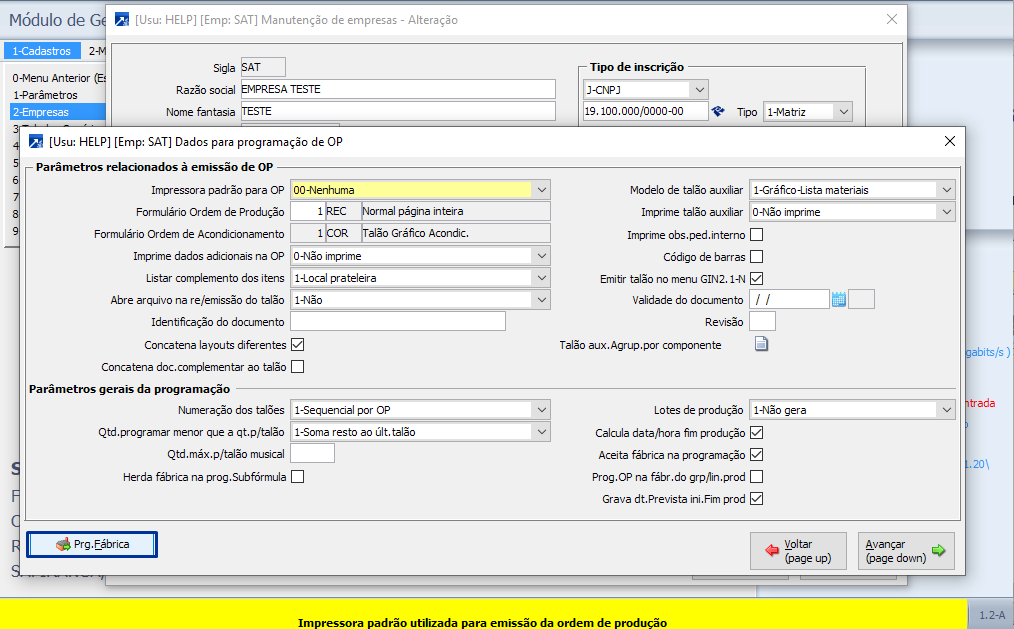Enable the Código de barras checkbox
The width and height of the screenshot is (1014, 629).
[757, 257]
